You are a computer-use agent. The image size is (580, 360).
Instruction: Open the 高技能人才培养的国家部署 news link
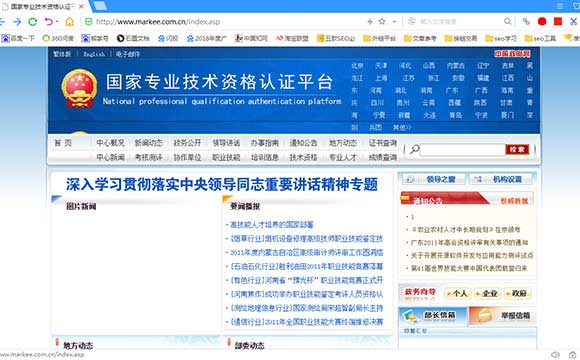point(272,225)
